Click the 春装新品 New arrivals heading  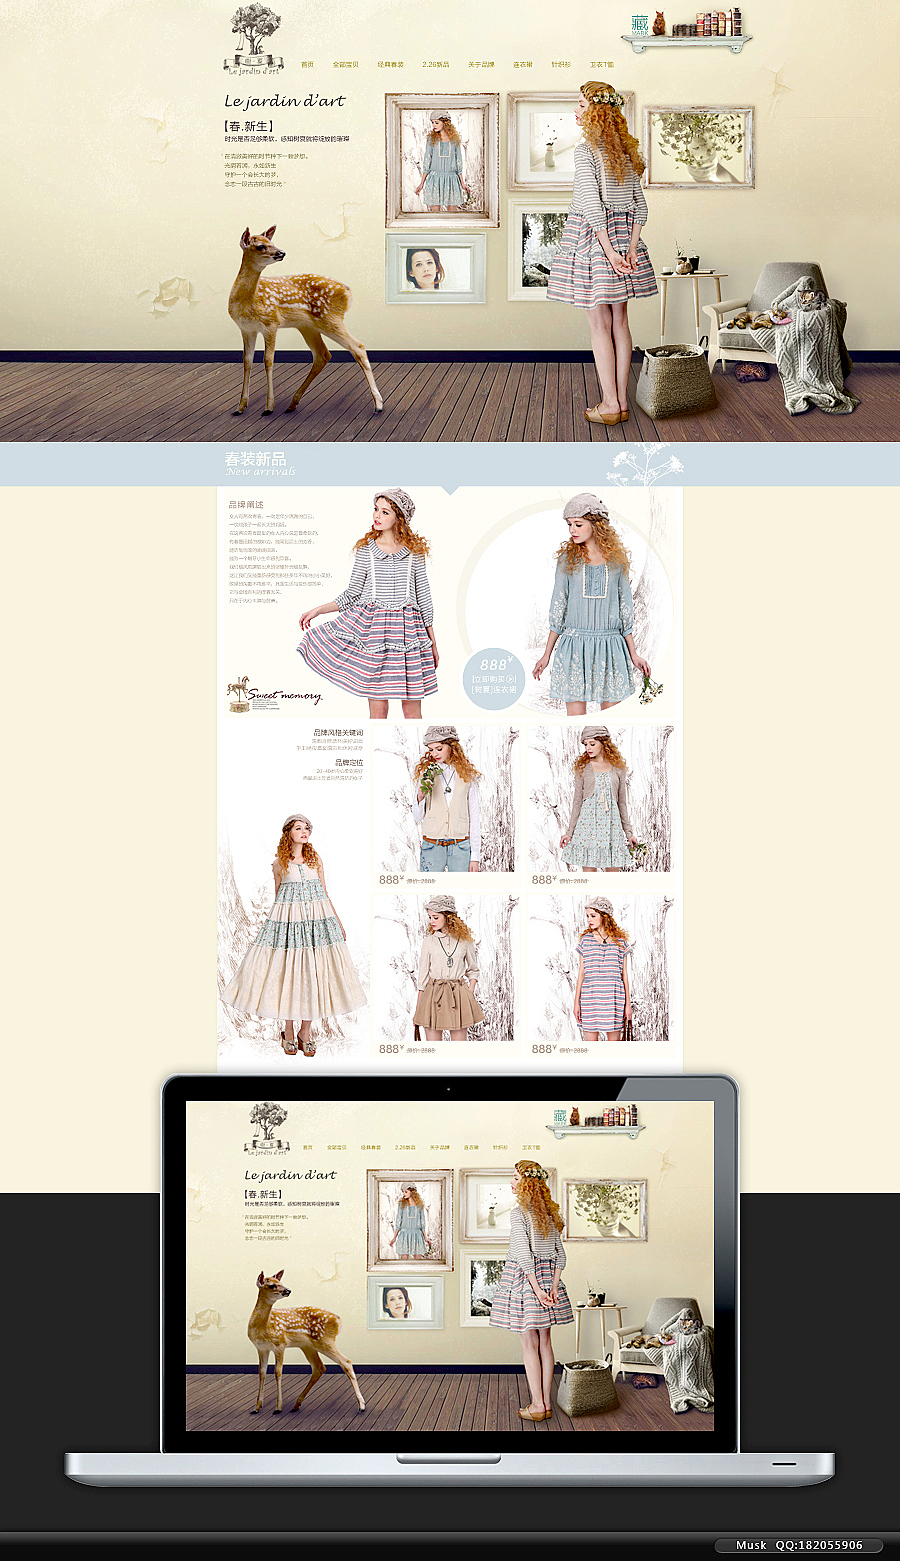point(259,464)
